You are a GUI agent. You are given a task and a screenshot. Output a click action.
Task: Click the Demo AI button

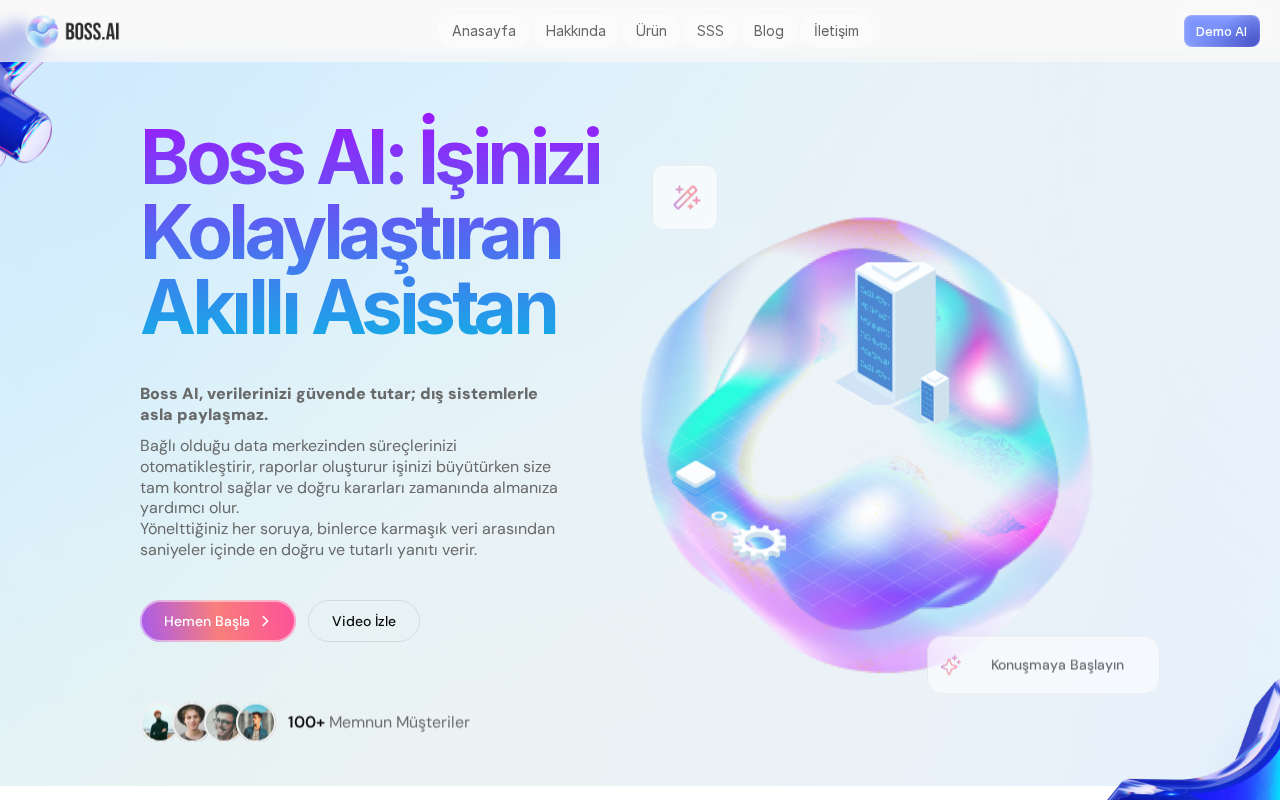1222,31
